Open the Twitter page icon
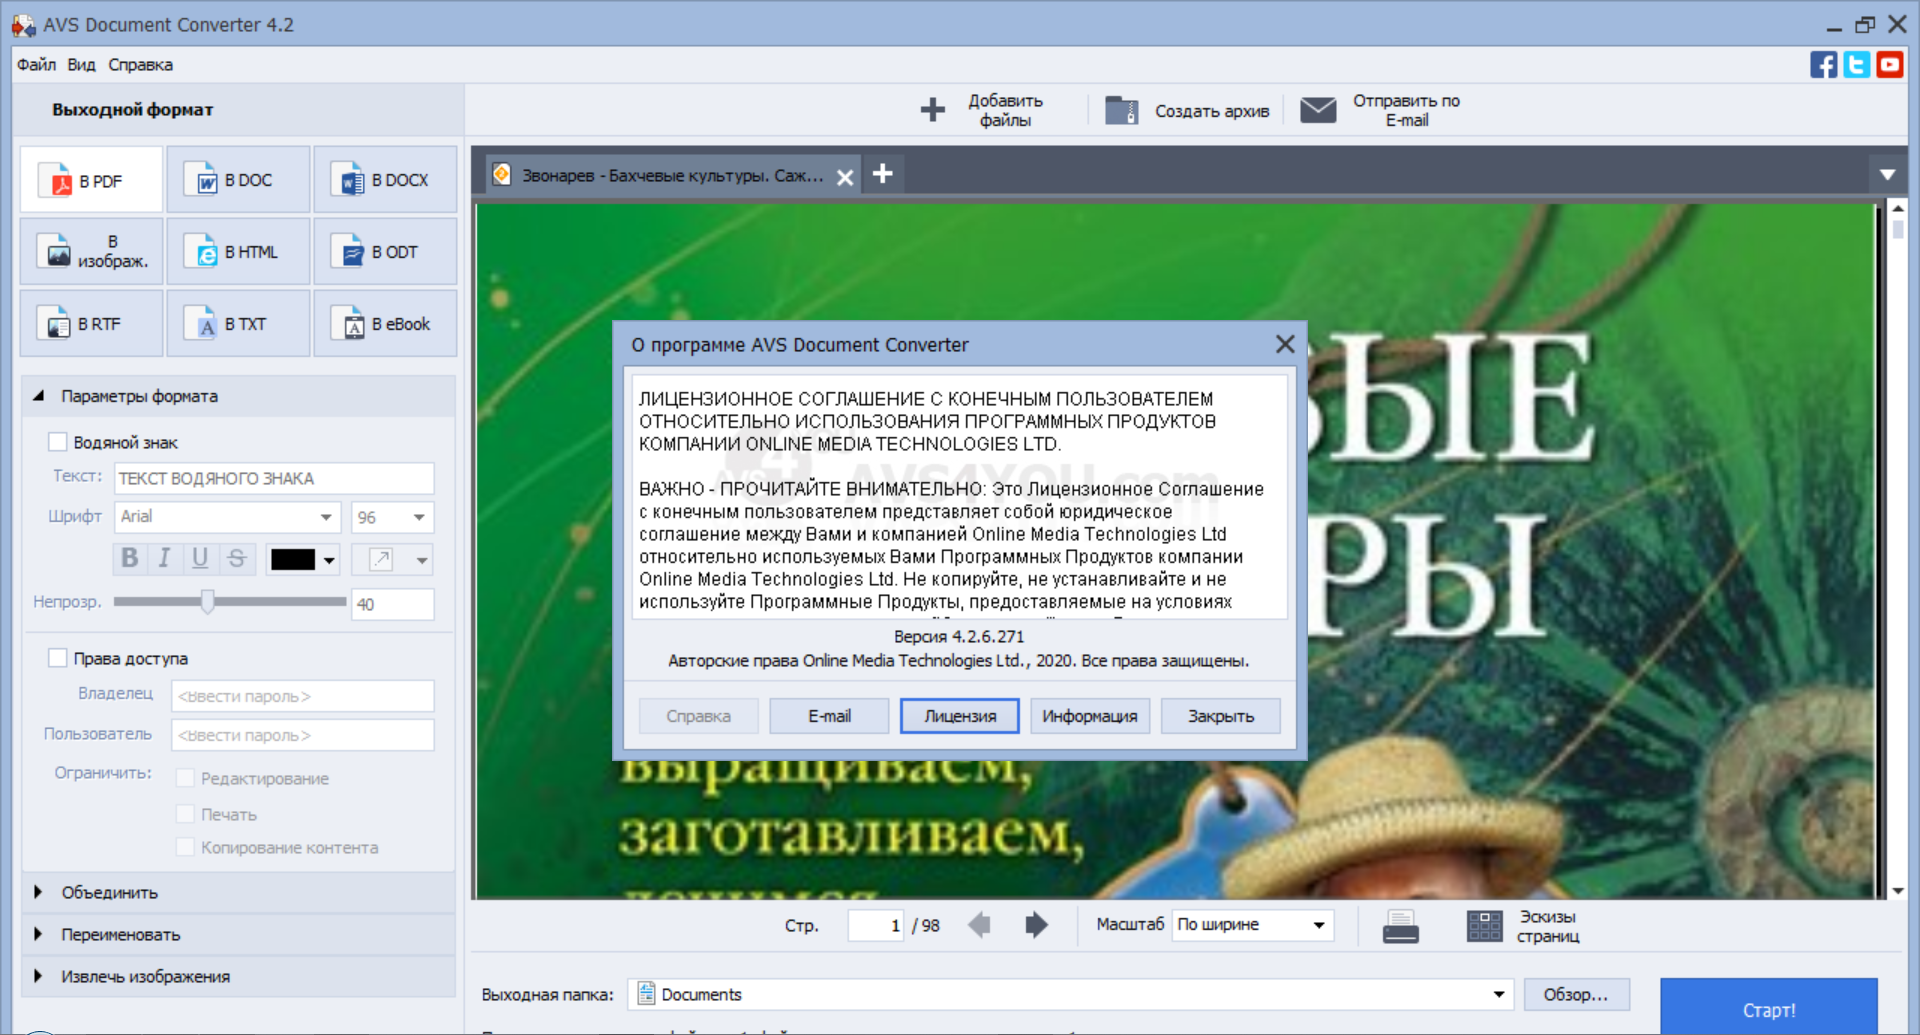Screen dimensions: 1920x1035 tap(1857, 65)
